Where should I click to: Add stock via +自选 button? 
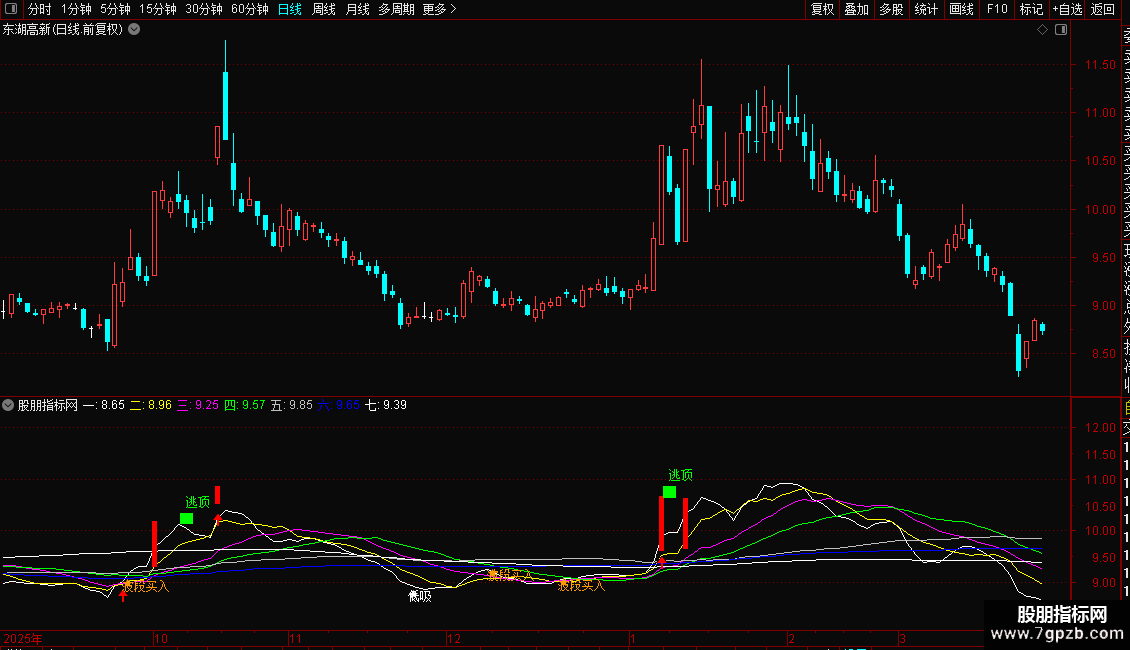[1067, 9]
